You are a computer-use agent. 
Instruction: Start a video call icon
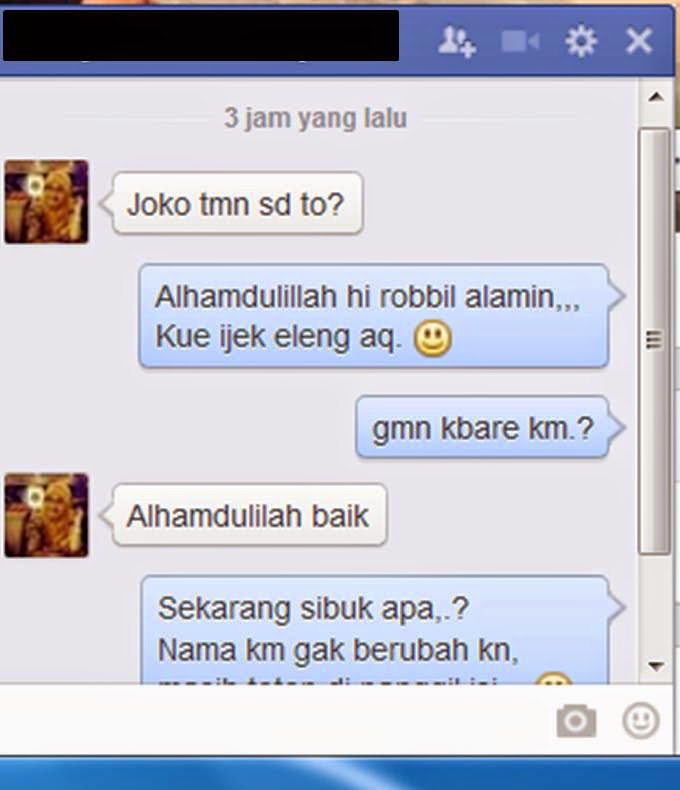521,41
